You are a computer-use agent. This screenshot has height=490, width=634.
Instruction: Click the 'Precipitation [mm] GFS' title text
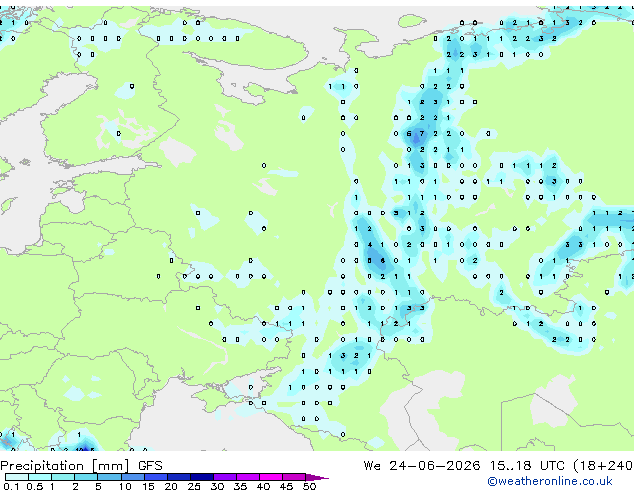[x=81, y=466]
